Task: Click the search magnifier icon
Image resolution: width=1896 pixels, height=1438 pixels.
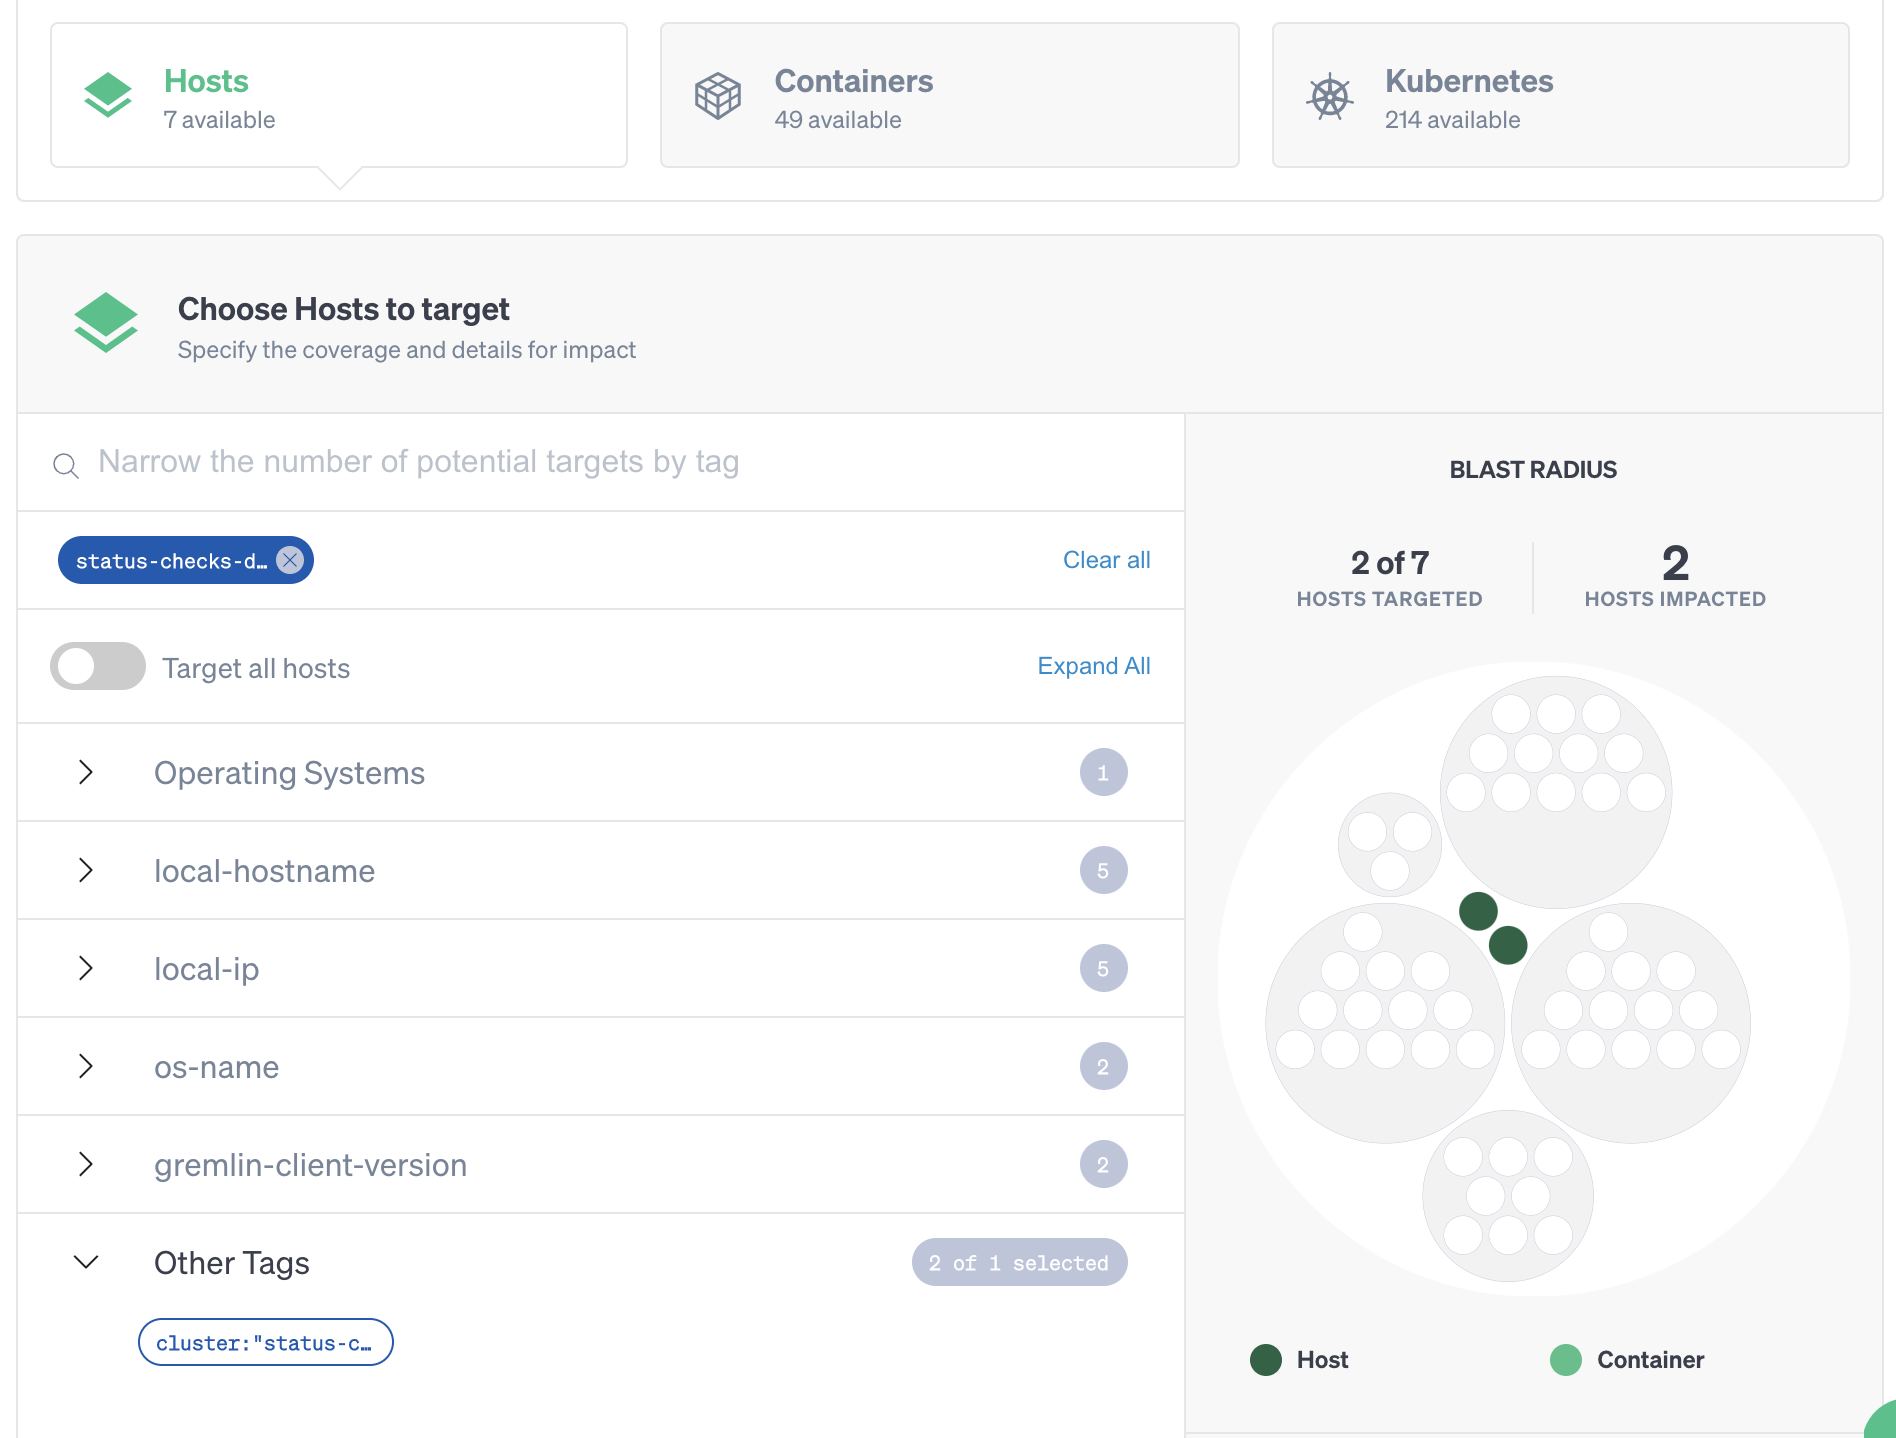Action: 65,463
